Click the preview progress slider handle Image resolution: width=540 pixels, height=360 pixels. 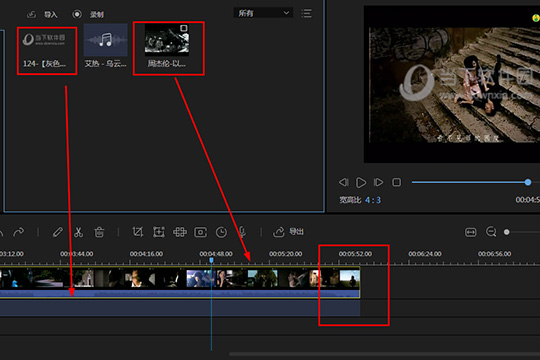click(528, 182)
